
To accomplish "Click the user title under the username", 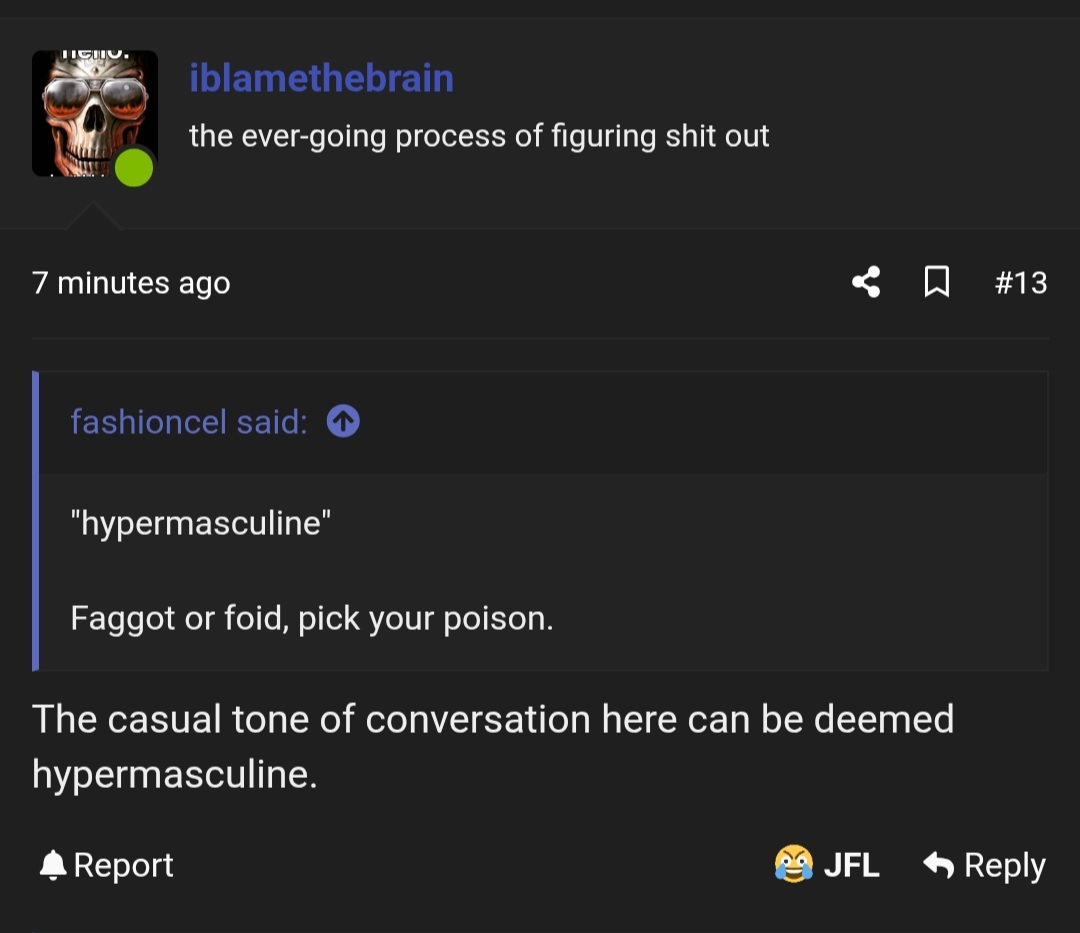I will coord(479,135).
